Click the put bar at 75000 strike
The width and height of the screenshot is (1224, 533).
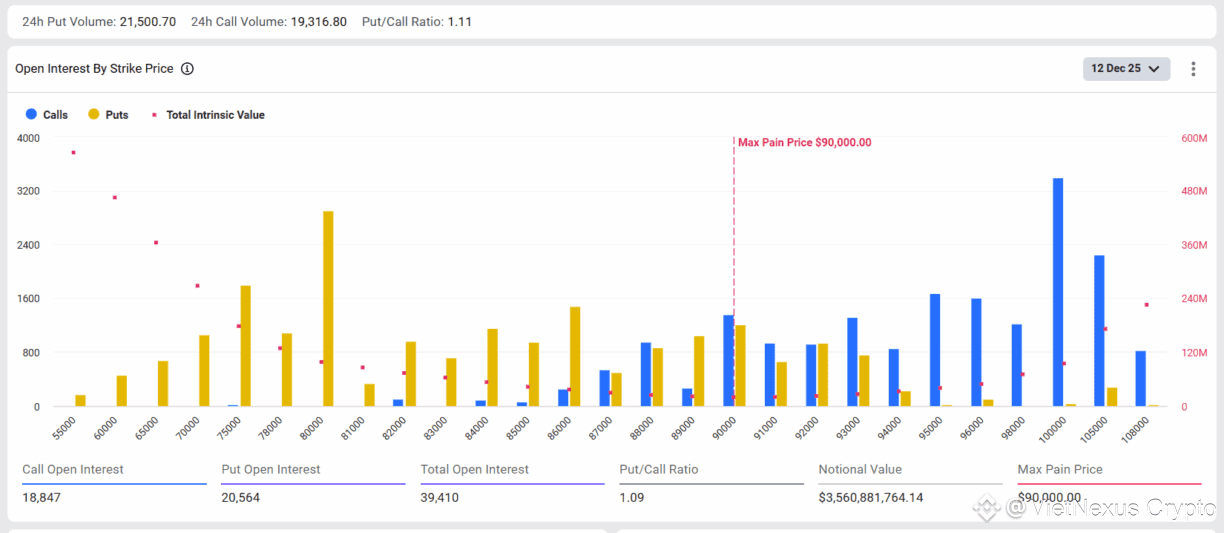[246, 345]
